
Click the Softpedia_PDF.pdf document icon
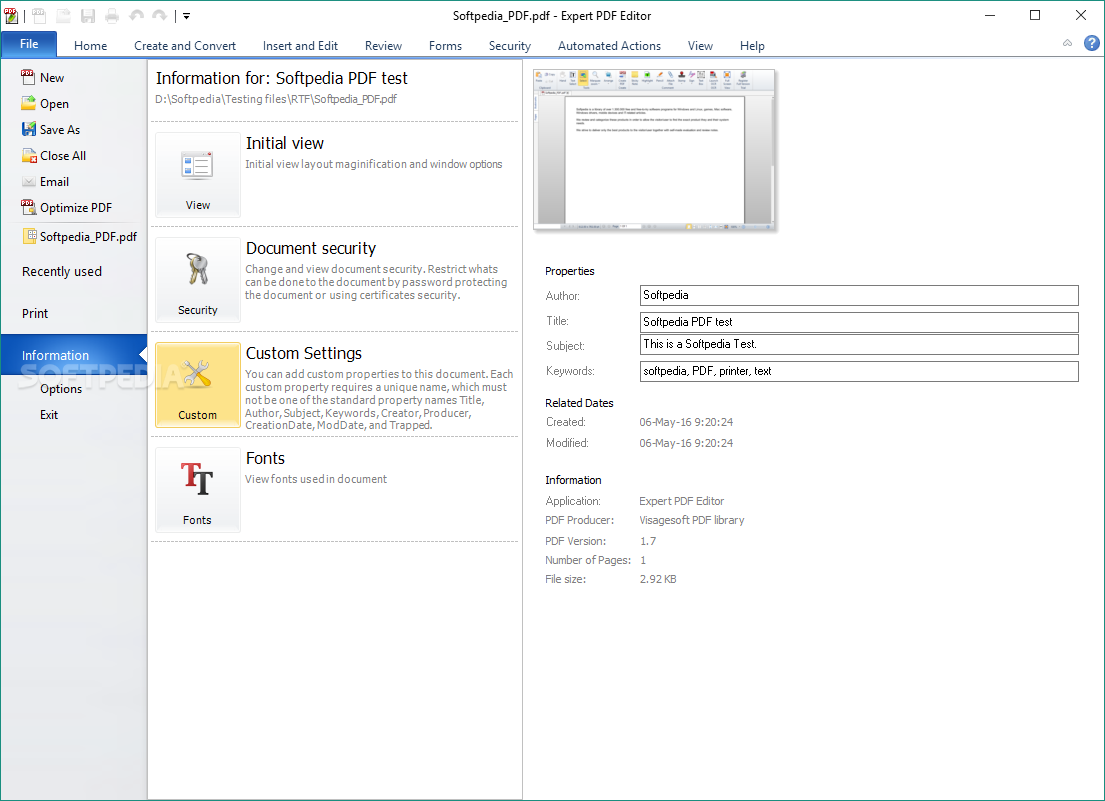pyautogui.click(x=30, y=236)
